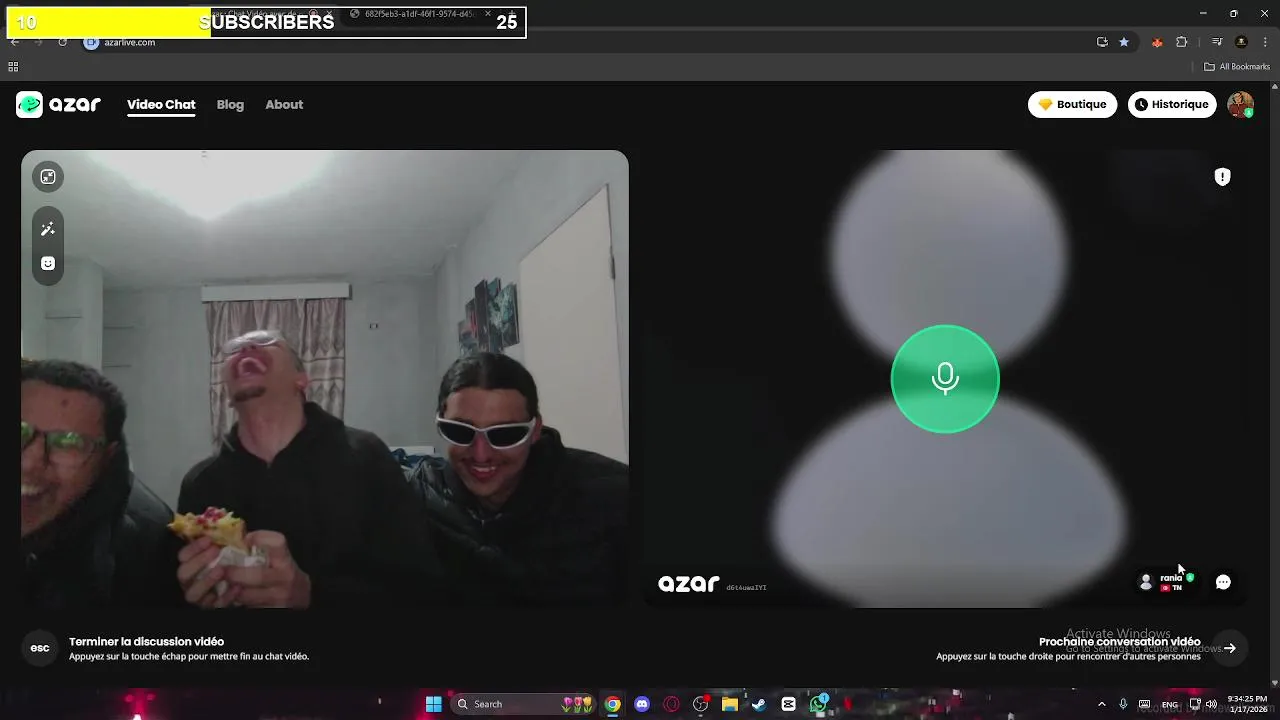Viewport: 1280px width, 720px height.
Task: Click next conversation arrow button
Action: (x=1230, y=648)
